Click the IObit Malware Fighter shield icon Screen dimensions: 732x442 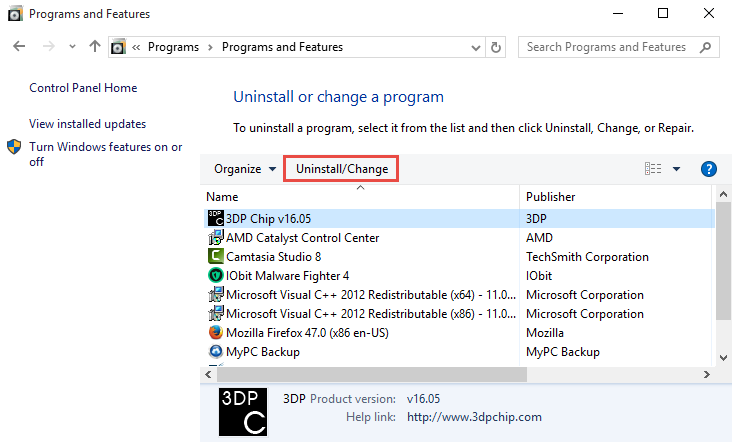(x=216, y=275)
